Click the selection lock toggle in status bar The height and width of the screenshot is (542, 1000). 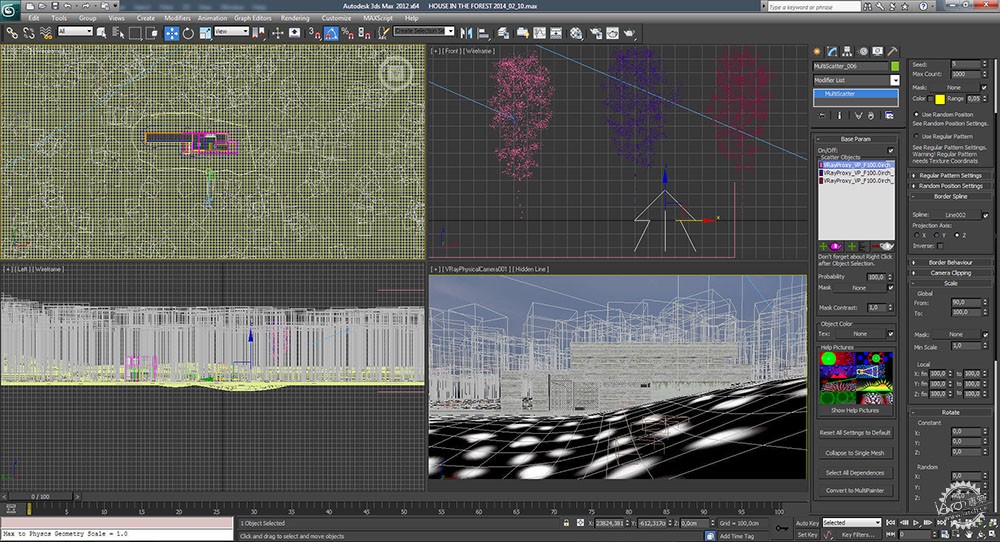click(x=566, y=523)
